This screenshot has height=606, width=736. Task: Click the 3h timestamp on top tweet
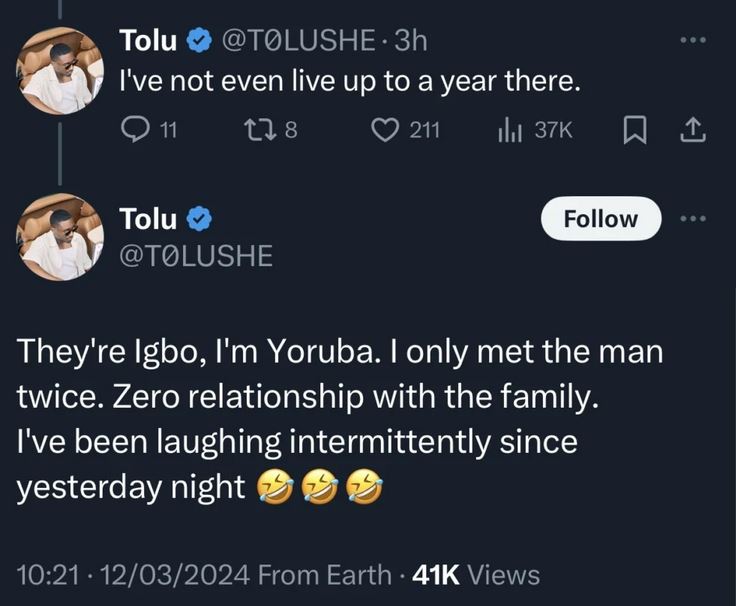pyautogui.click(x=411, y=41)
